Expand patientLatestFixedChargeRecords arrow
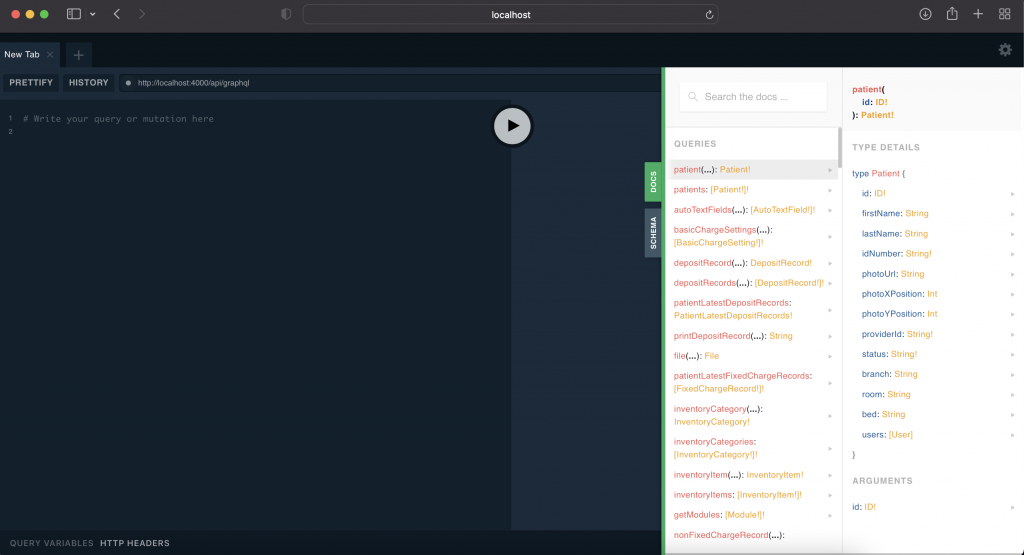The height and width of the screenshot is (555, 1024). click(830, 383)
